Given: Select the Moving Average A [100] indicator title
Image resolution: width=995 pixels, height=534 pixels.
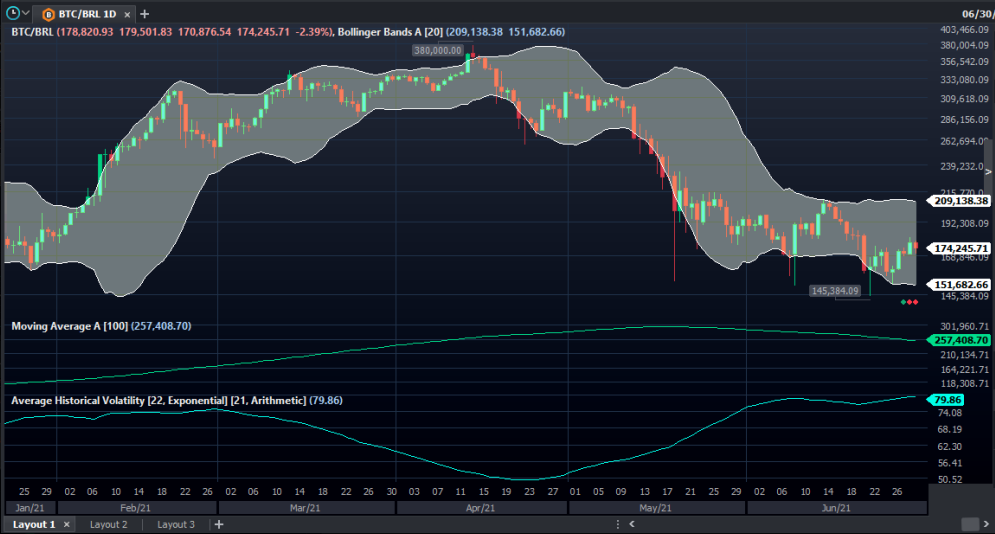Looking at the screenshot, I should (x=69, y=326).
